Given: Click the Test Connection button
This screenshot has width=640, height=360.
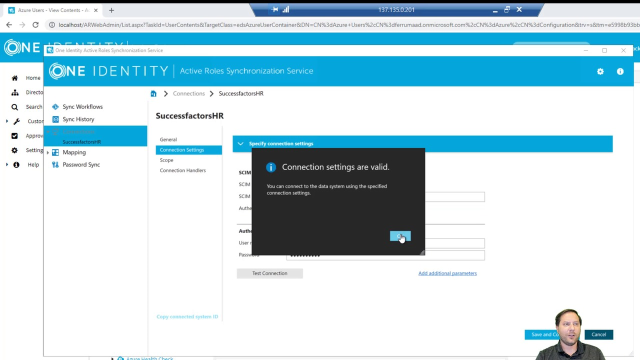Looking at the screenshot, I should [x=270, y=273].
